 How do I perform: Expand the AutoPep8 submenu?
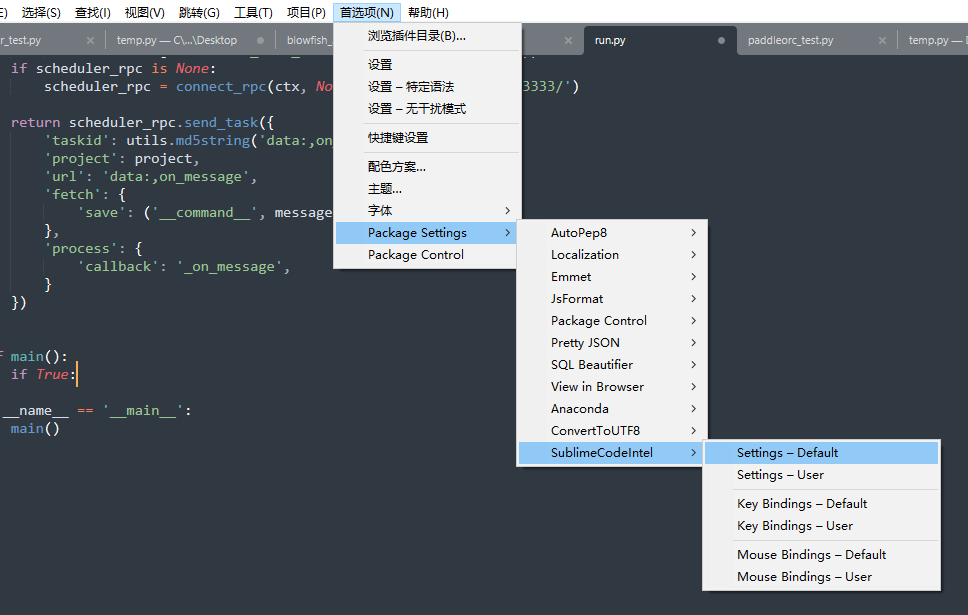612,233
